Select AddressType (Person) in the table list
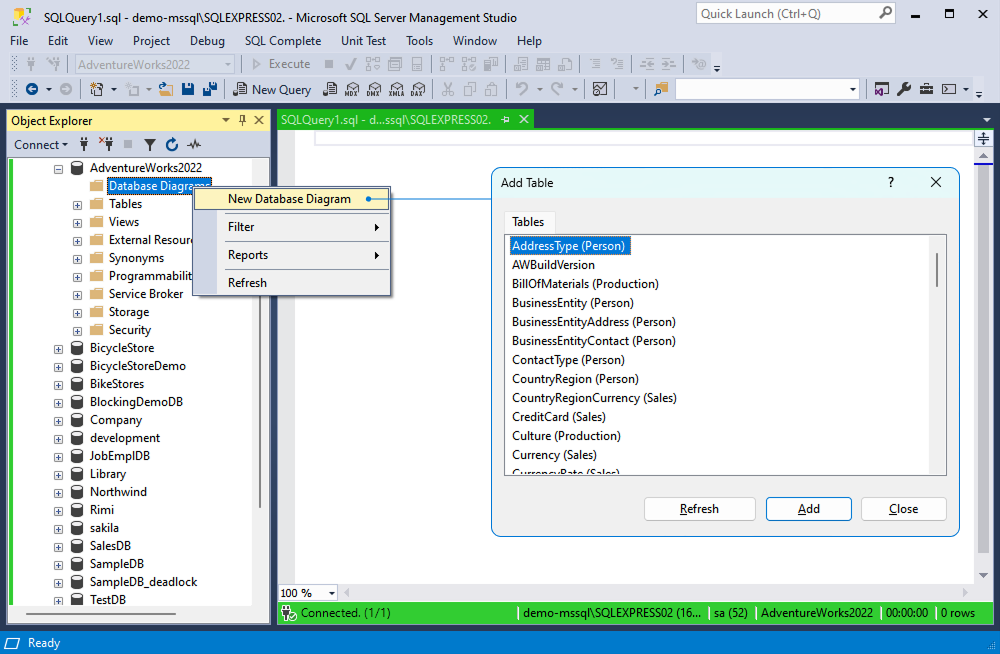1000x654 pixels. click(x=569, y=245)
